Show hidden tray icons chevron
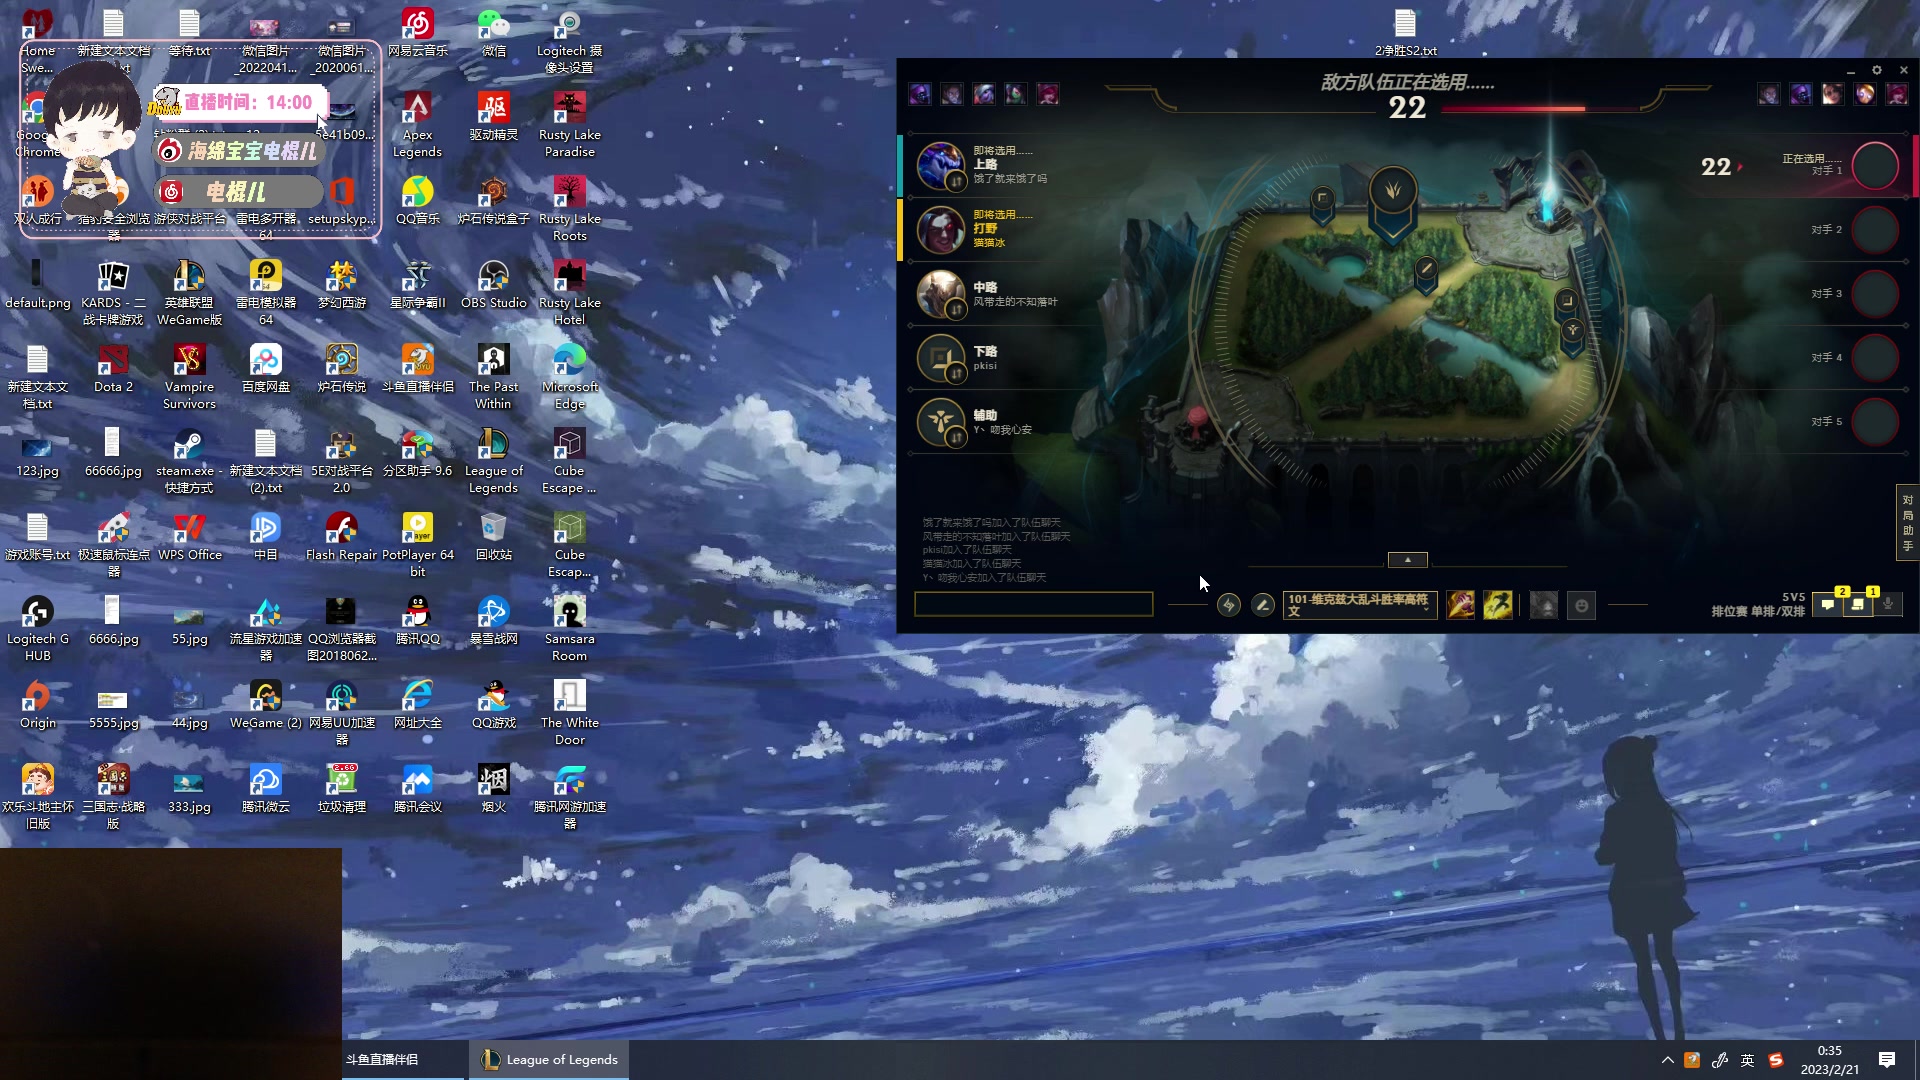This screenshot has height=1080, width=1920. click(x=1667, y=1060)
